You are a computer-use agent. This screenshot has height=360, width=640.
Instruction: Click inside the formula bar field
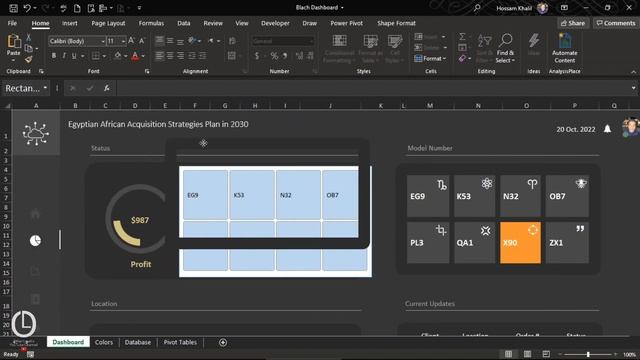tap(372, 88)
